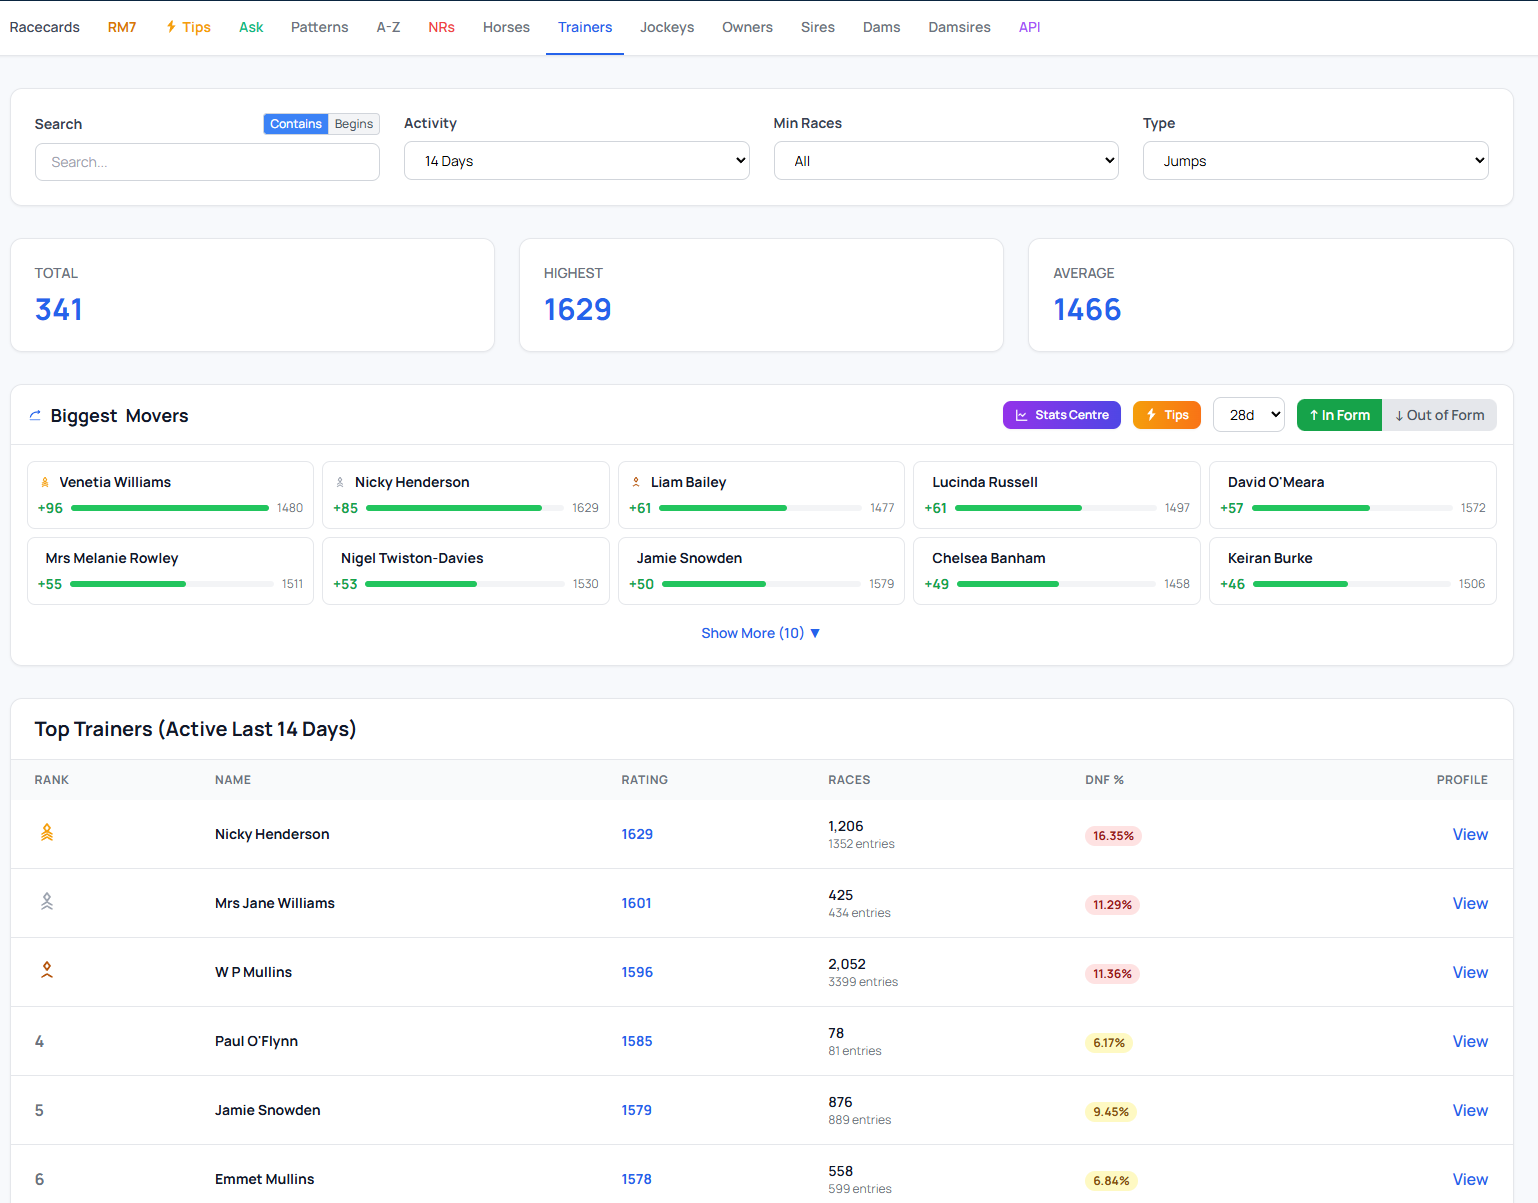Switch movers to Out of Form
Screen dimensions: 1538x1203
point(1439,415)
